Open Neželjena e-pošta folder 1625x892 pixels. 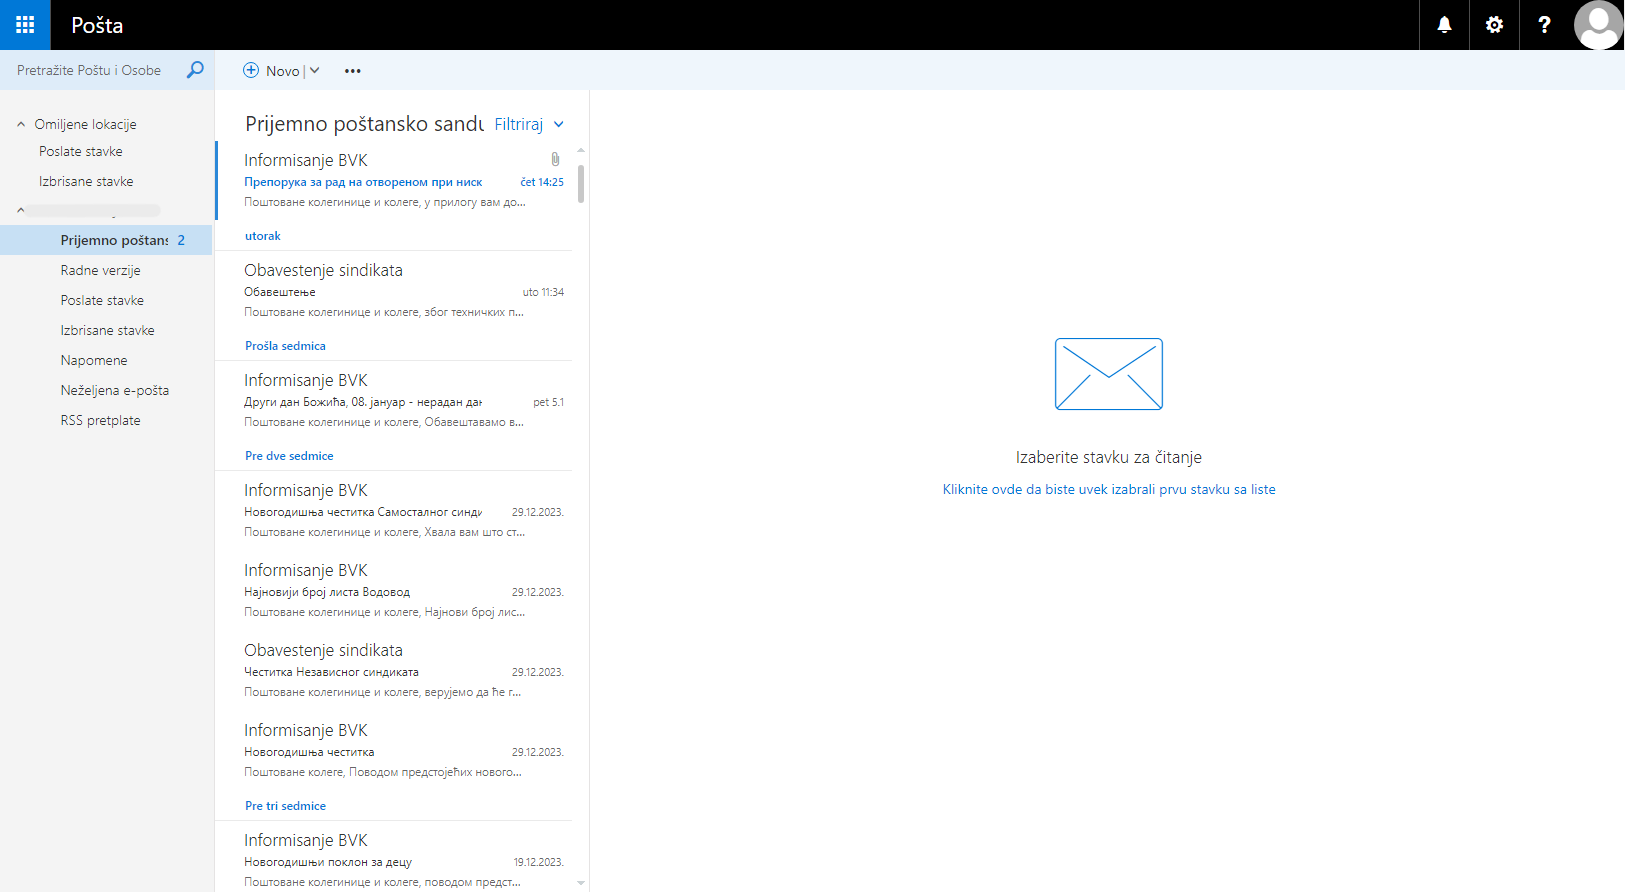[114, 390]
